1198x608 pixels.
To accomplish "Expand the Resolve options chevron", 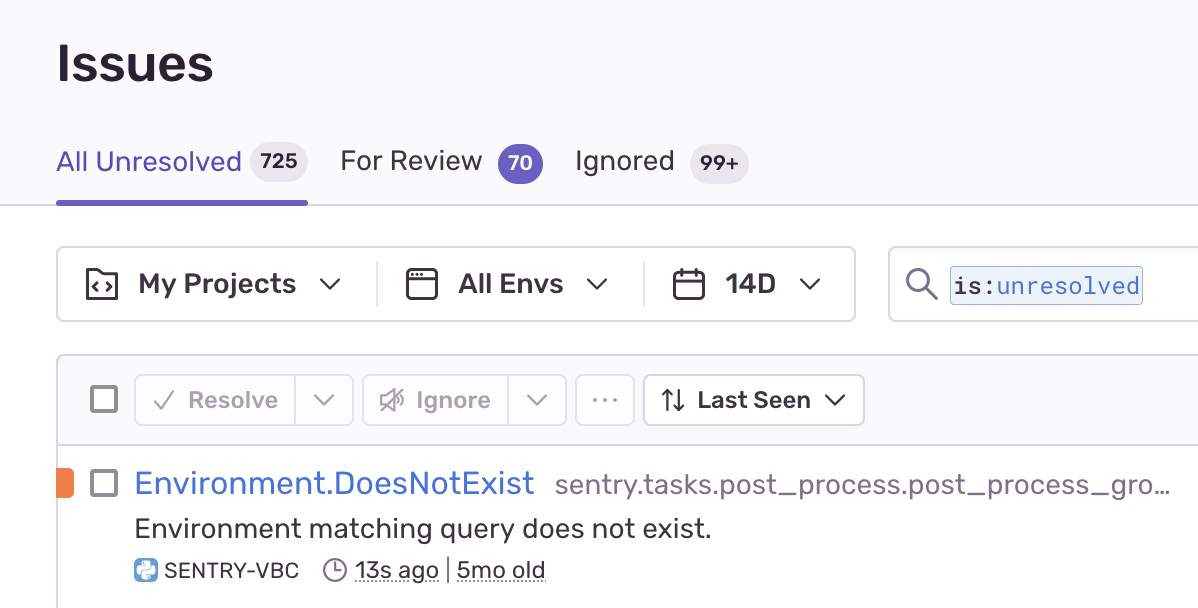I will point(324,399).
